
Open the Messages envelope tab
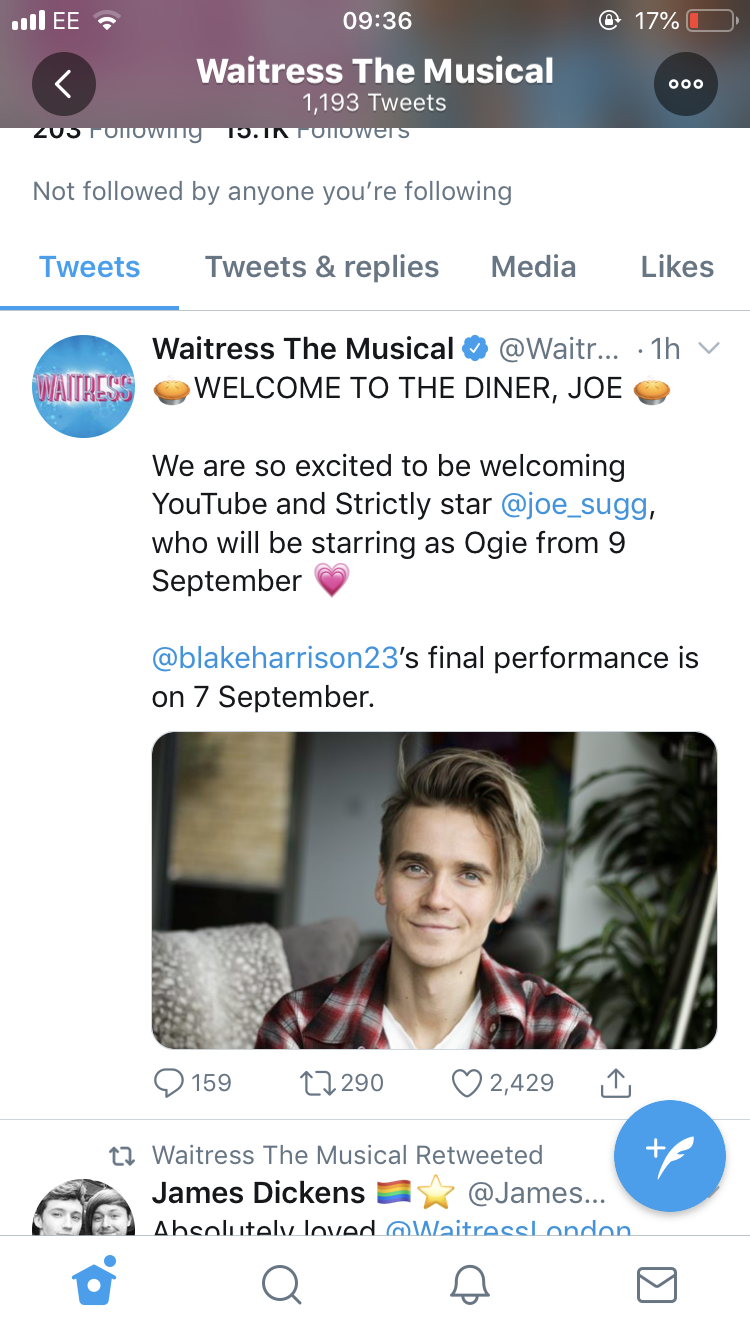657,1284
